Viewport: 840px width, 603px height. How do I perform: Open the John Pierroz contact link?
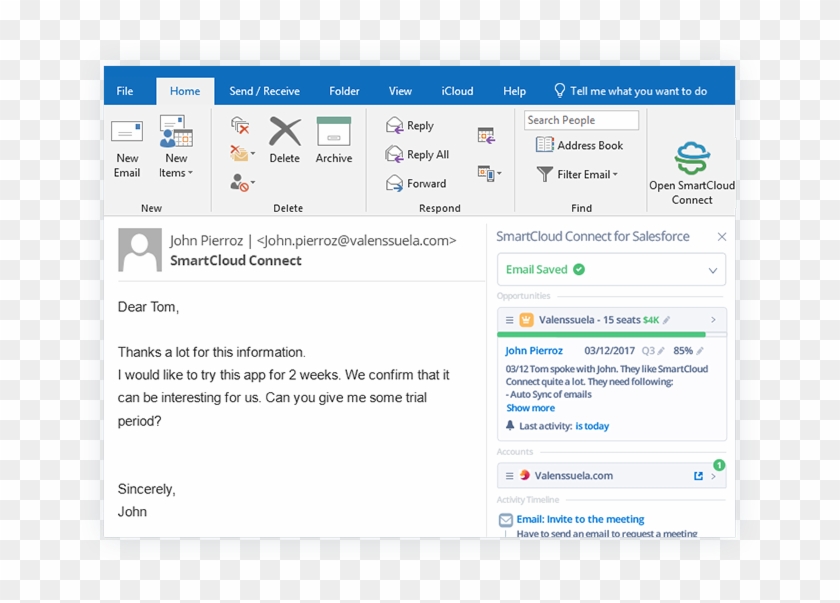point(534,351)
